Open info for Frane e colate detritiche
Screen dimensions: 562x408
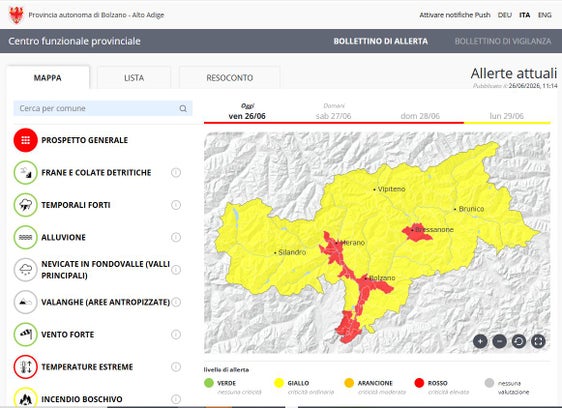pyautogui.click(x=176, y=172)
